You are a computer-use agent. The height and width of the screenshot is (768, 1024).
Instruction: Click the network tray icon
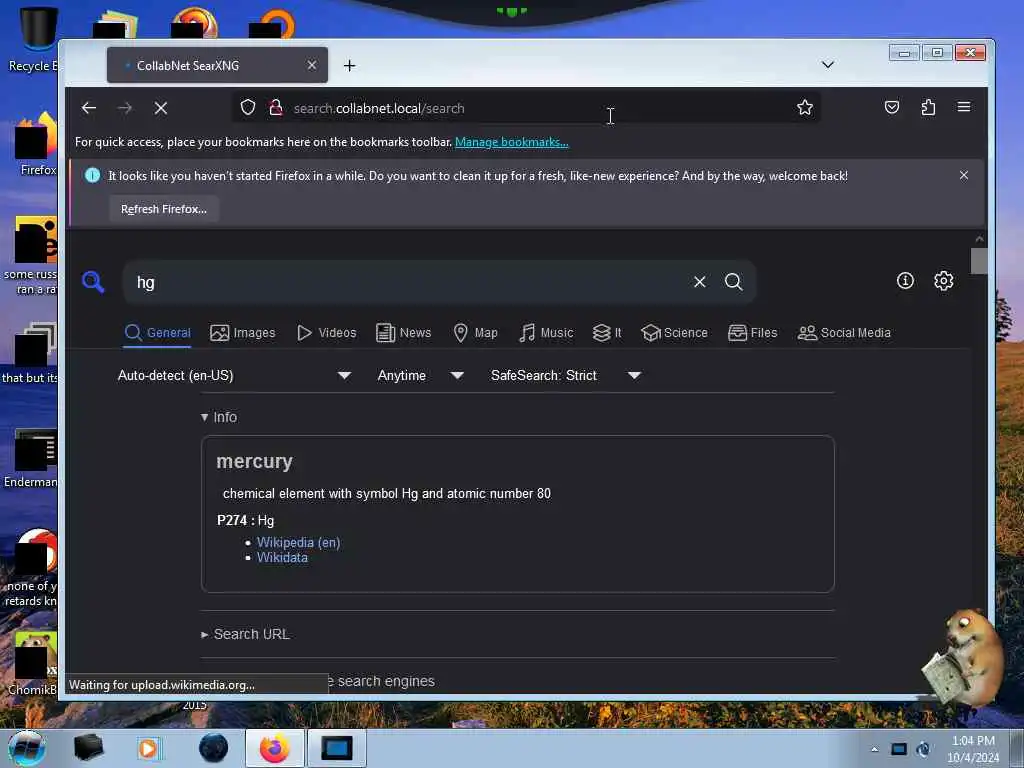coord(899,749)
